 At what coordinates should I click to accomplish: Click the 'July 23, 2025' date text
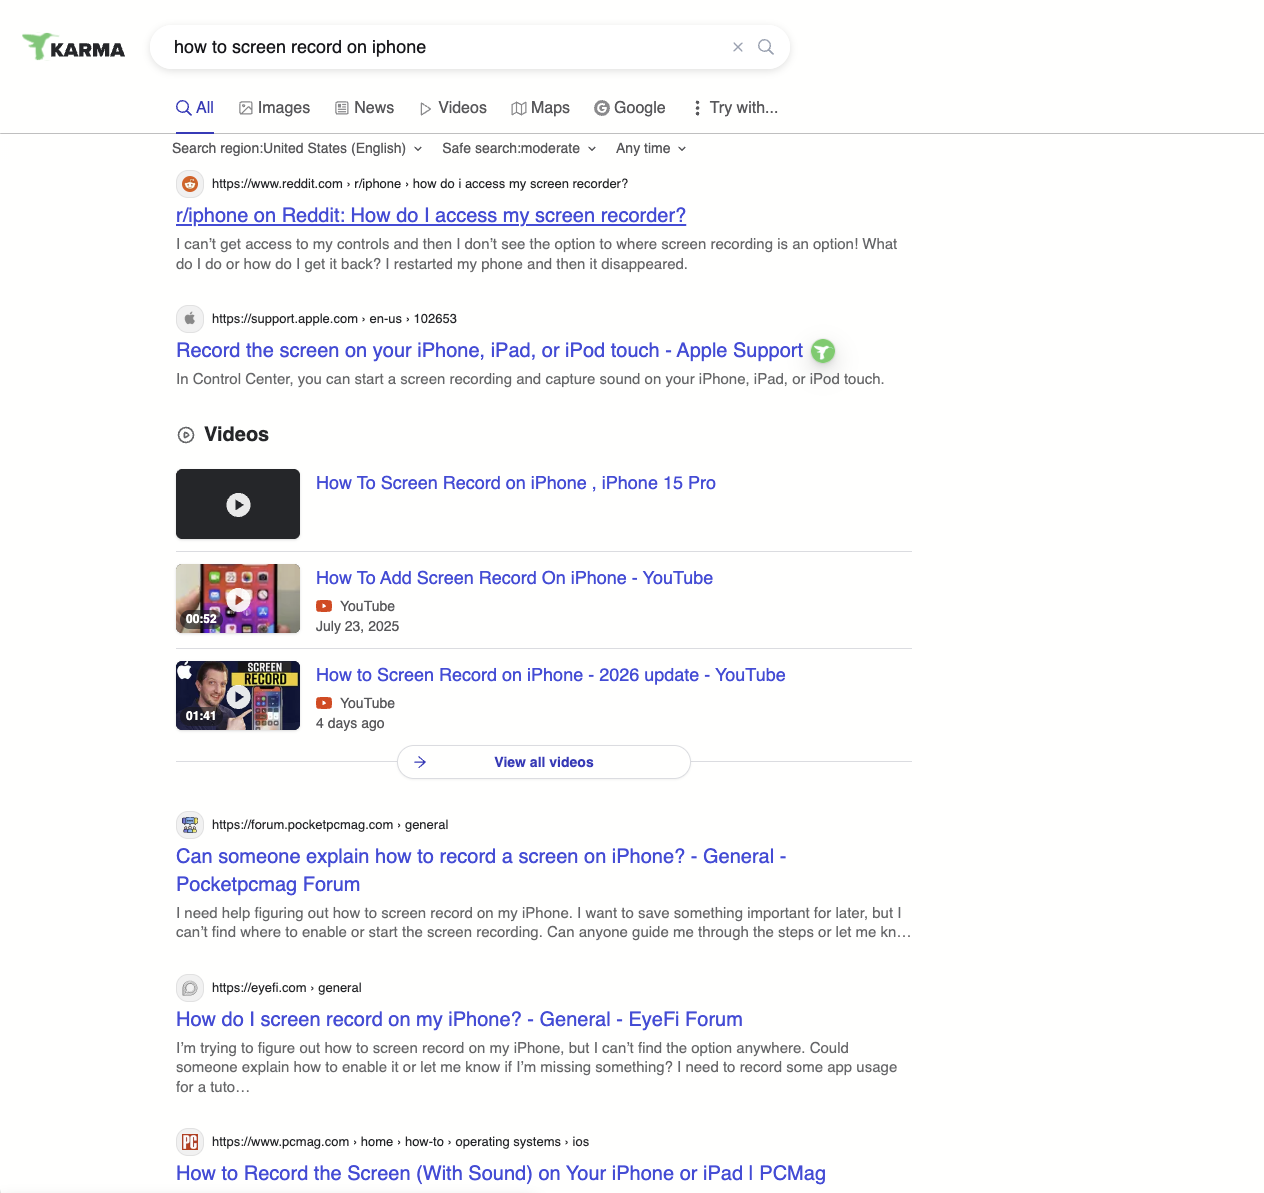357,626
